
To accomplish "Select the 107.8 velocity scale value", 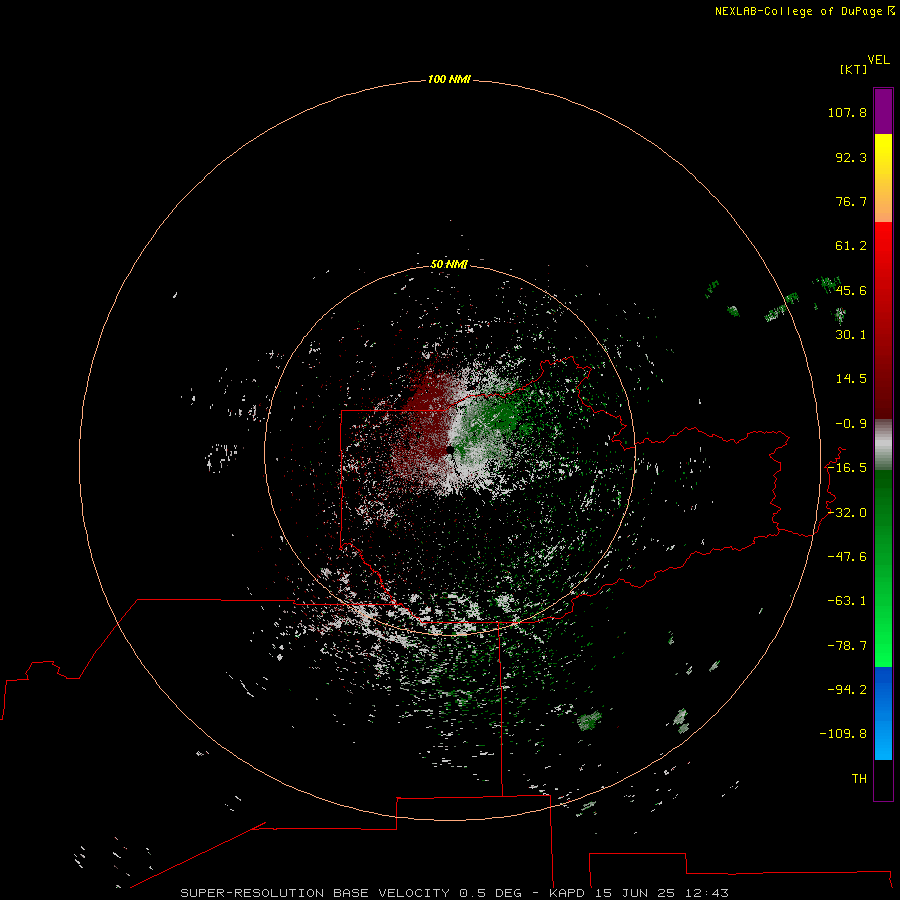I will (x=847, y=112).
